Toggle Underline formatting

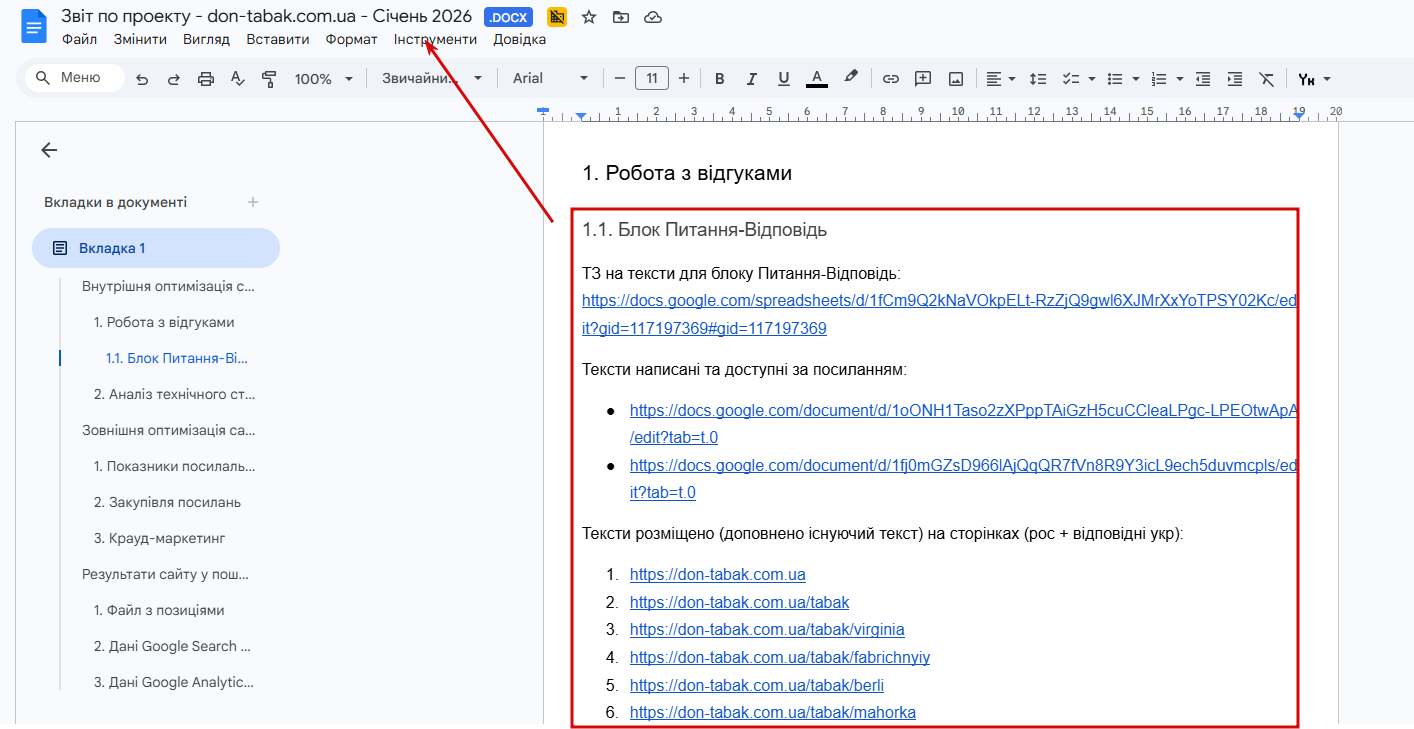point(783,79)
